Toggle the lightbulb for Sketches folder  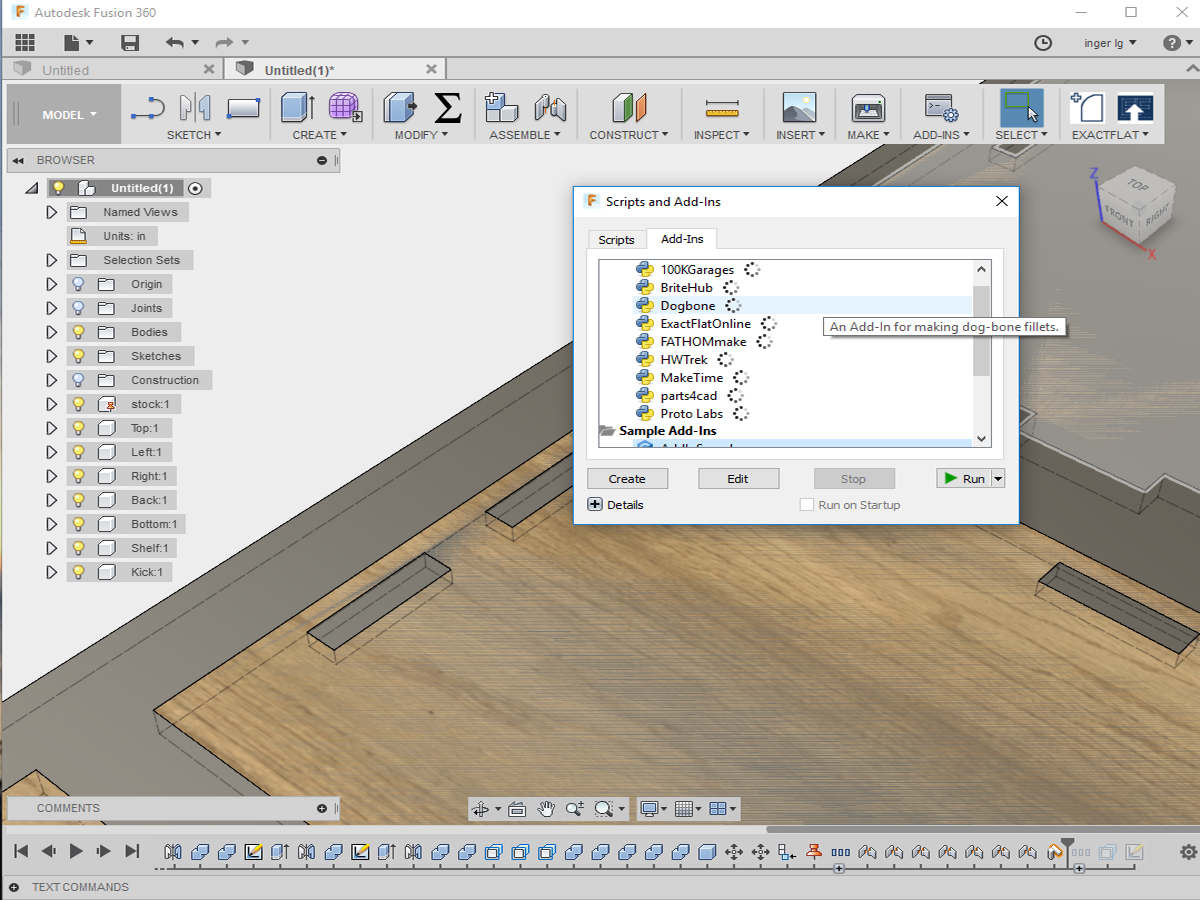pos(79,356)
